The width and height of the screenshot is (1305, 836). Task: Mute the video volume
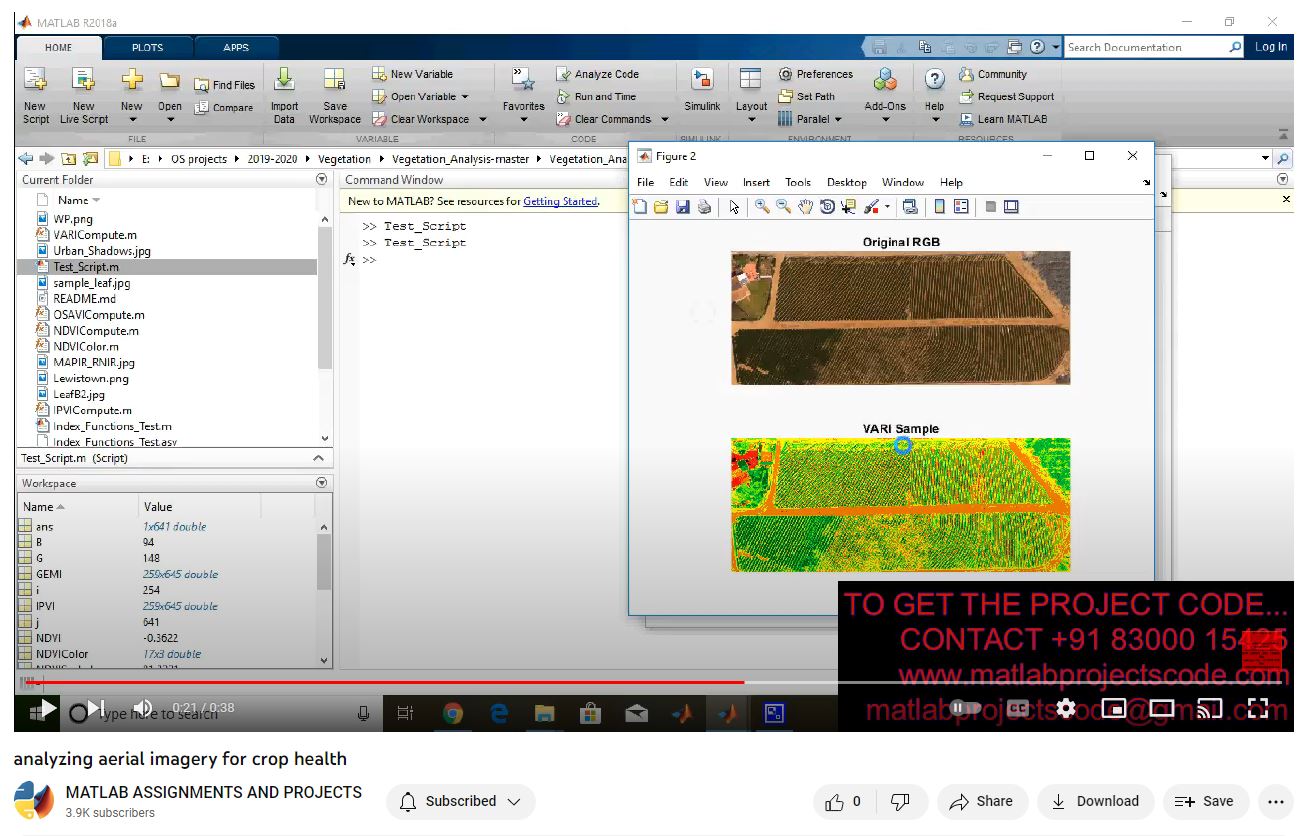coord(143,708)
